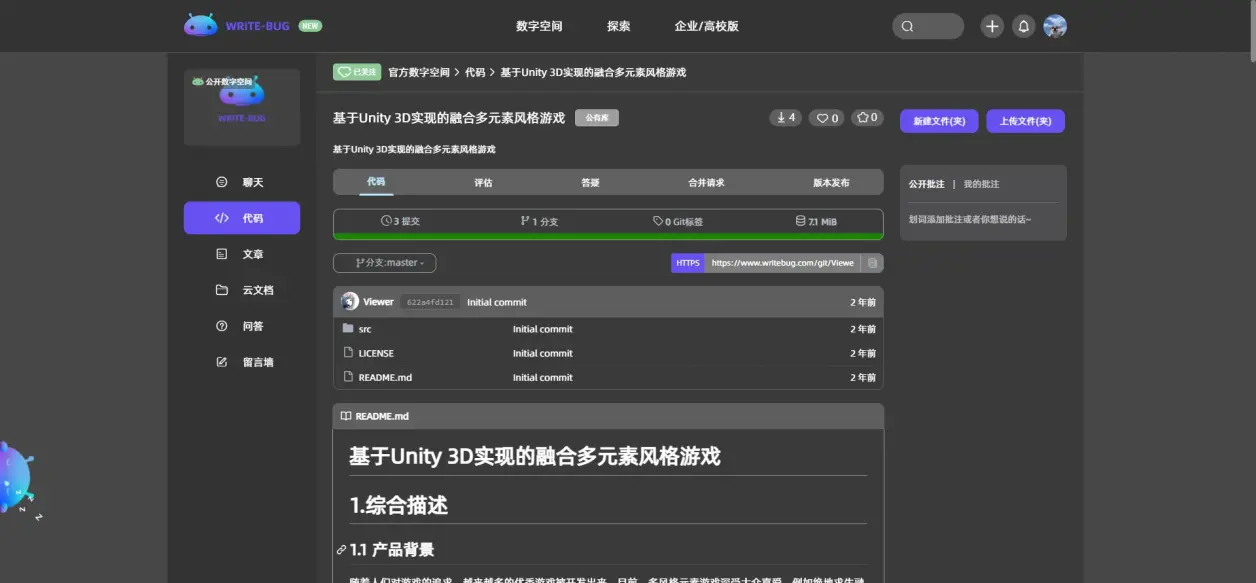This screenshot has height=583, width=1256.
Task: Switch to the 代码 tab
Action: click(x=375, y=182)
